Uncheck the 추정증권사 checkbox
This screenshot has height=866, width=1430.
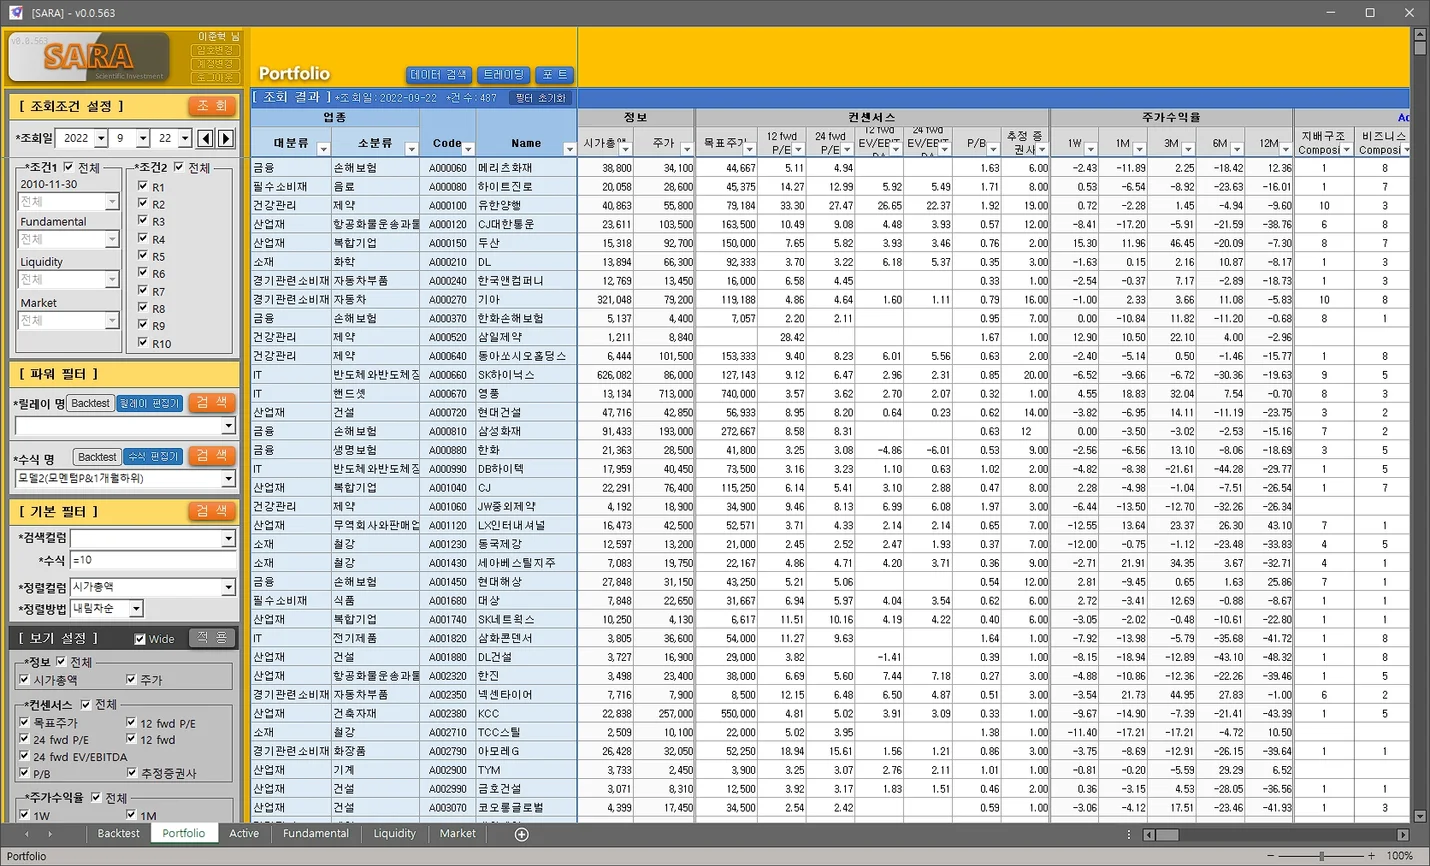(131, 773)
